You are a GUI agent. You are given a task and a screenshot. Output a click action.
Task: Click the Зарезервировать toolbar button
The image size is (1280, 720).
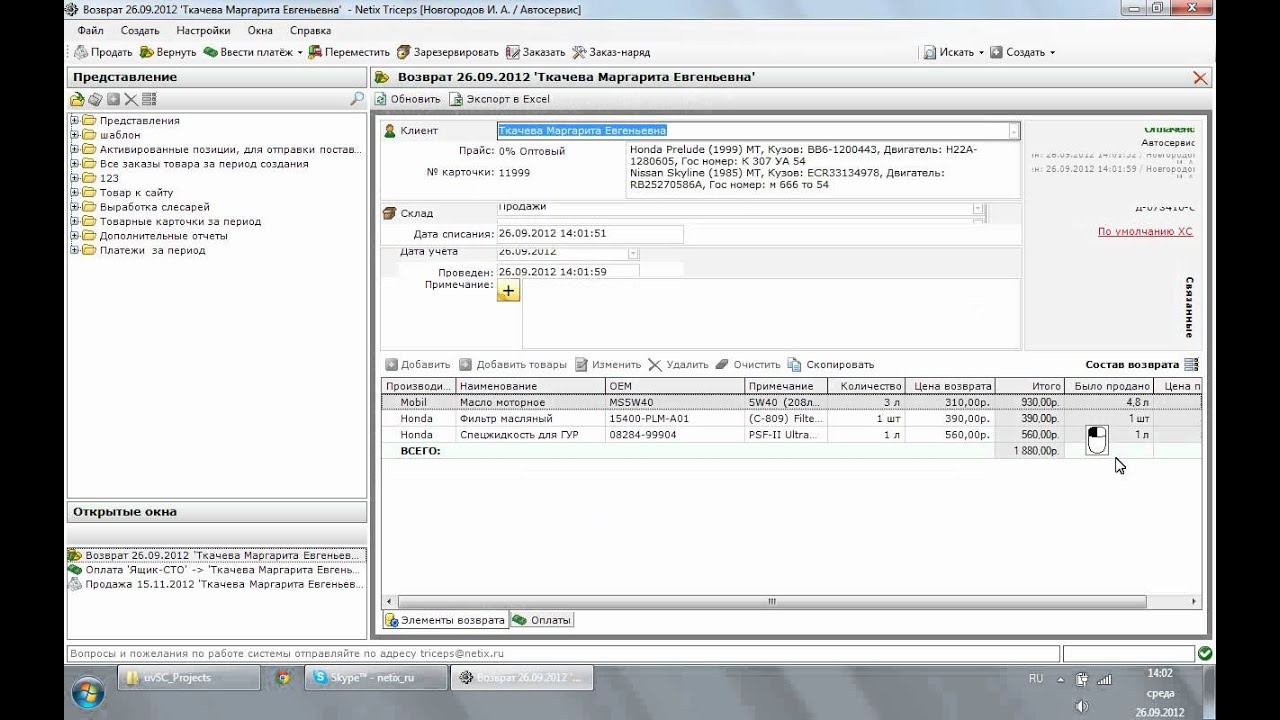pos(448,52)
